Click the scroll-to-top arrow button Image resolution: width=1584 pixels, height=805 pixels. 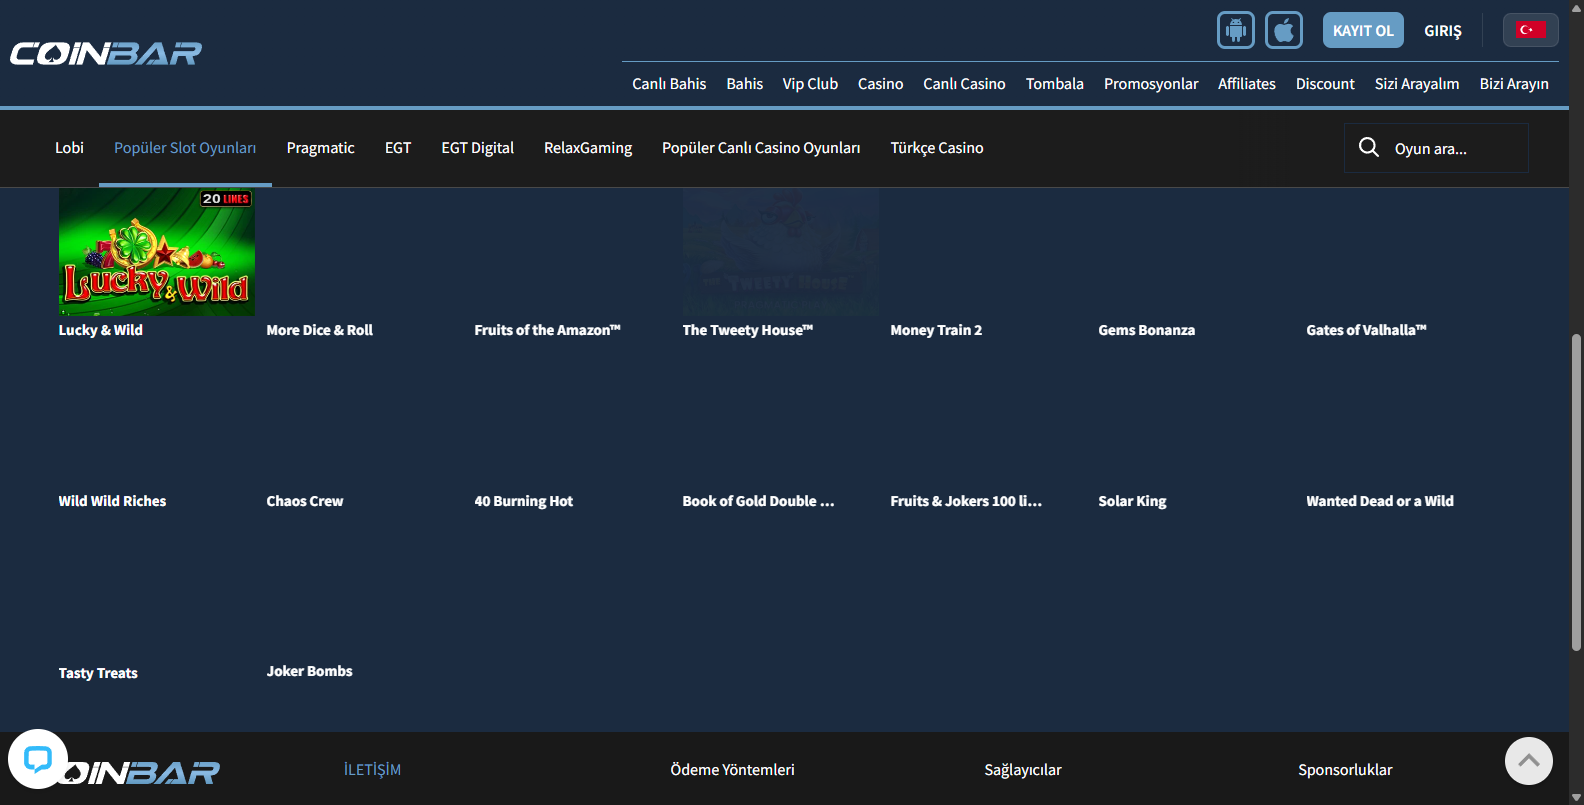click(x=1528, y=761)
